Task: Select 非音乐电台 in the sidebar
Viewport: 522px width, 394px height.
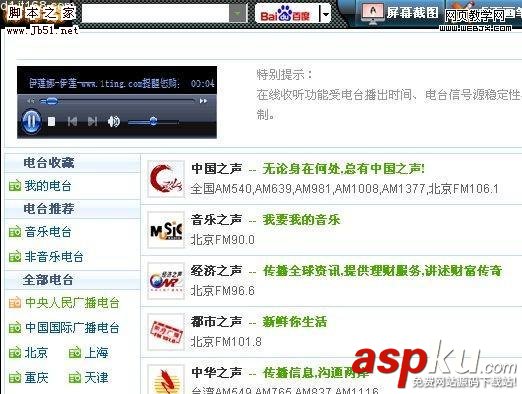Action: 54,257
